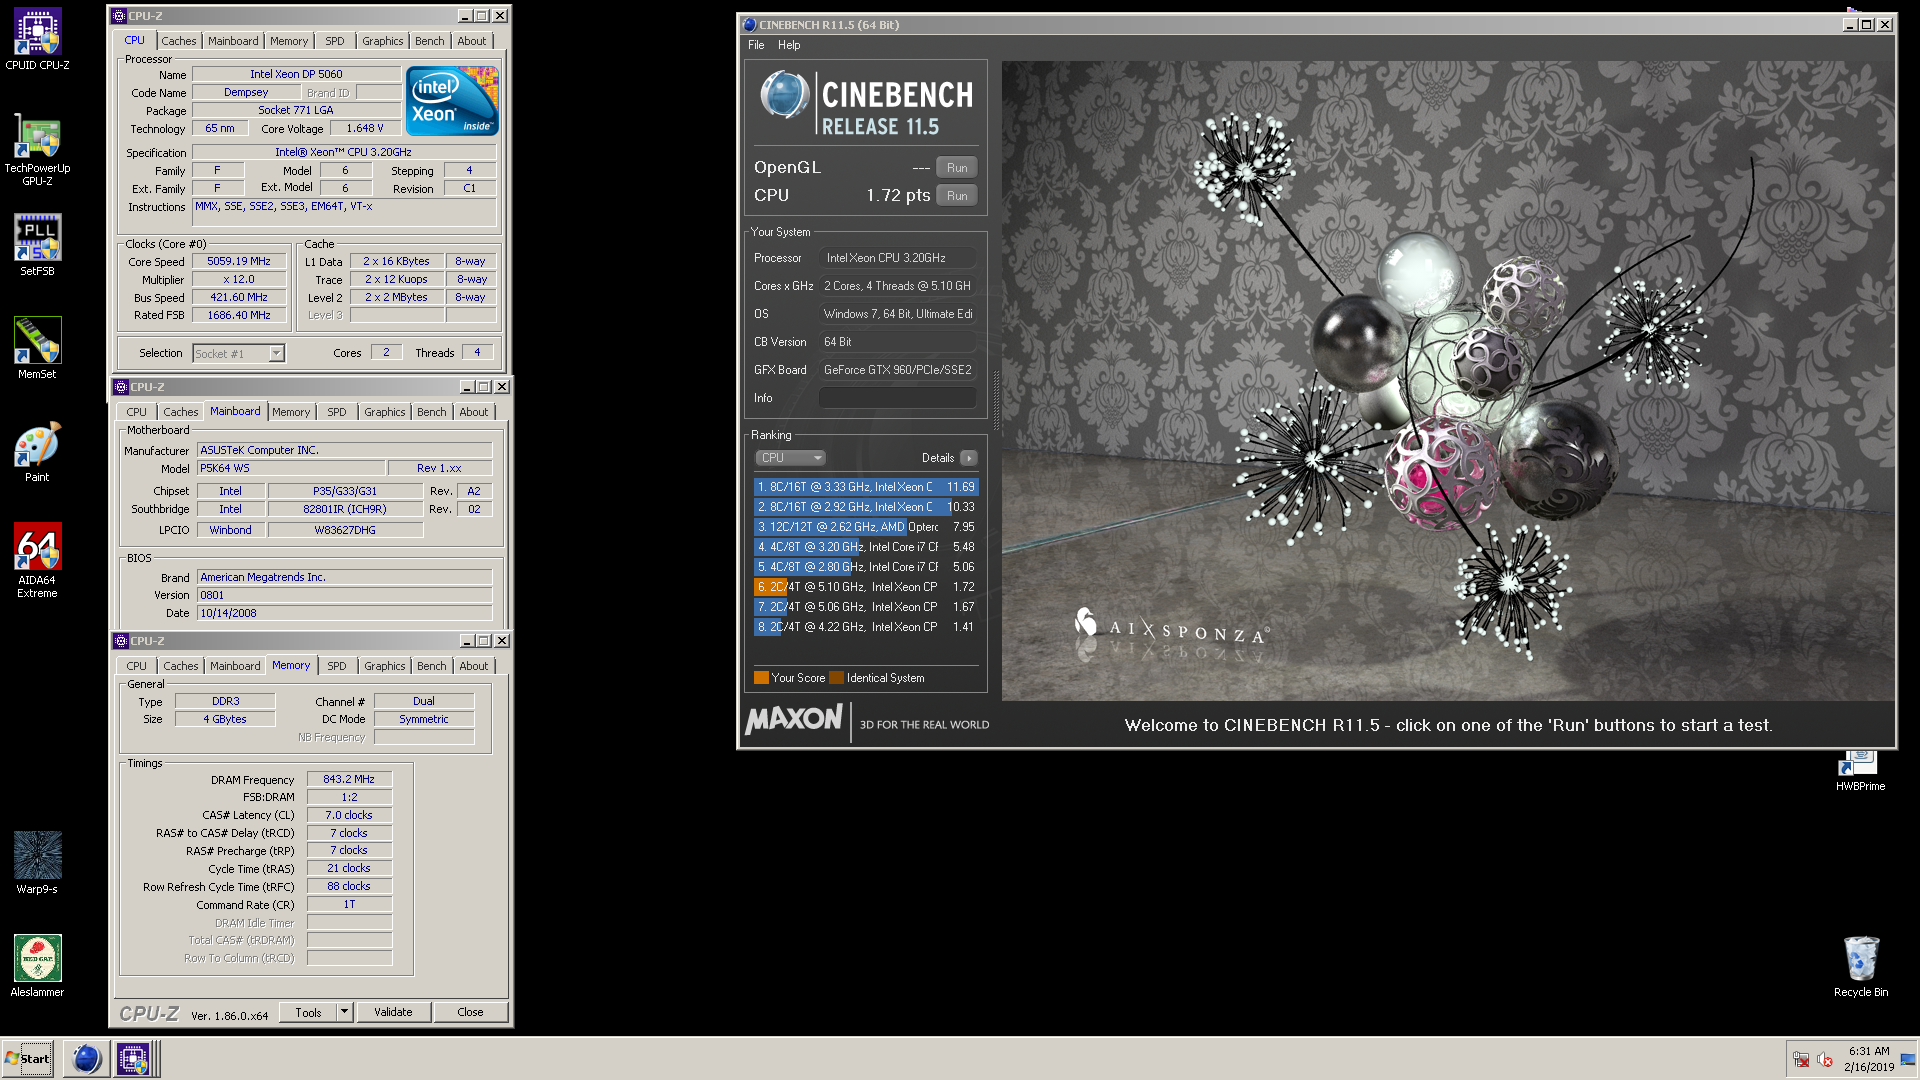
Task: Run the CPU benchmark
Action: (957, 196)
